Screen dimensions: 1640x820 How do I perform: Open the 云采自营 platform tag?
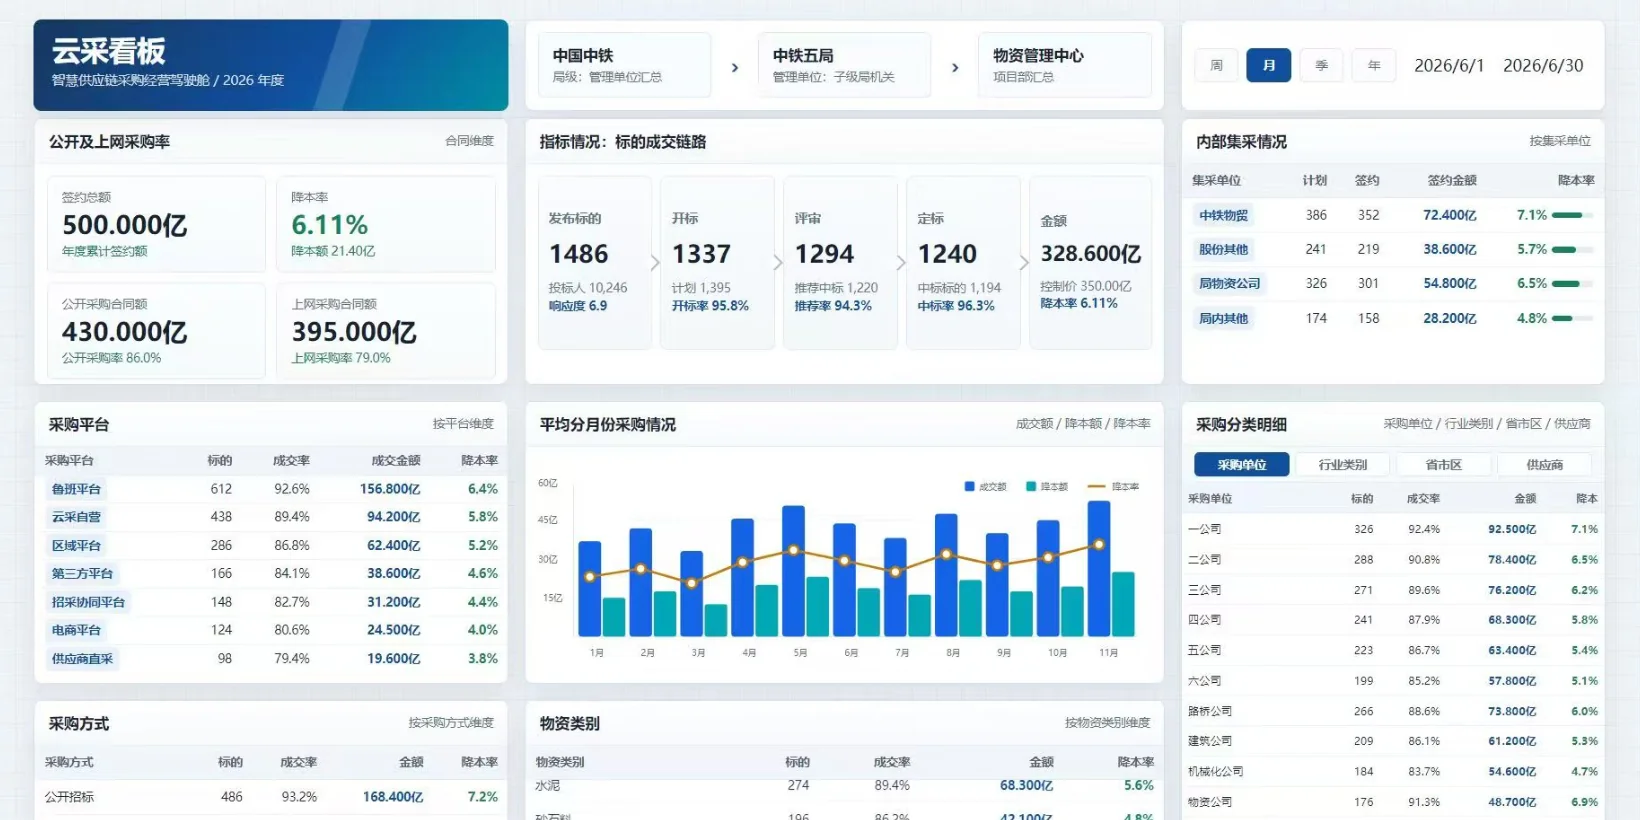(x=76, y=517)
